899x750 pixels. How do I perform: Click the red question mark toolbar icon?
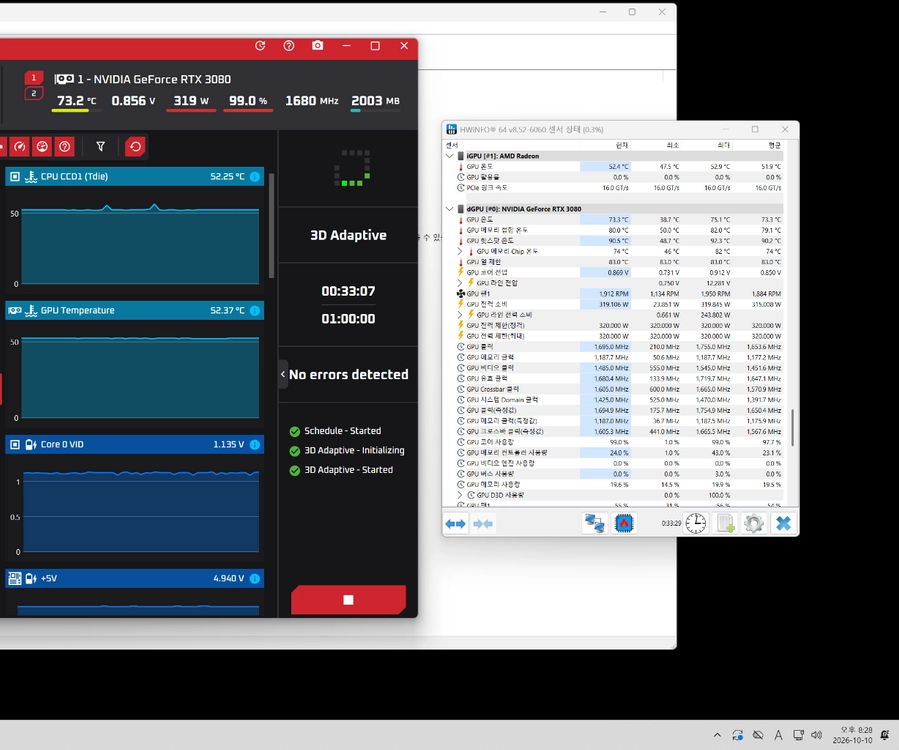(x=65, y=147)
